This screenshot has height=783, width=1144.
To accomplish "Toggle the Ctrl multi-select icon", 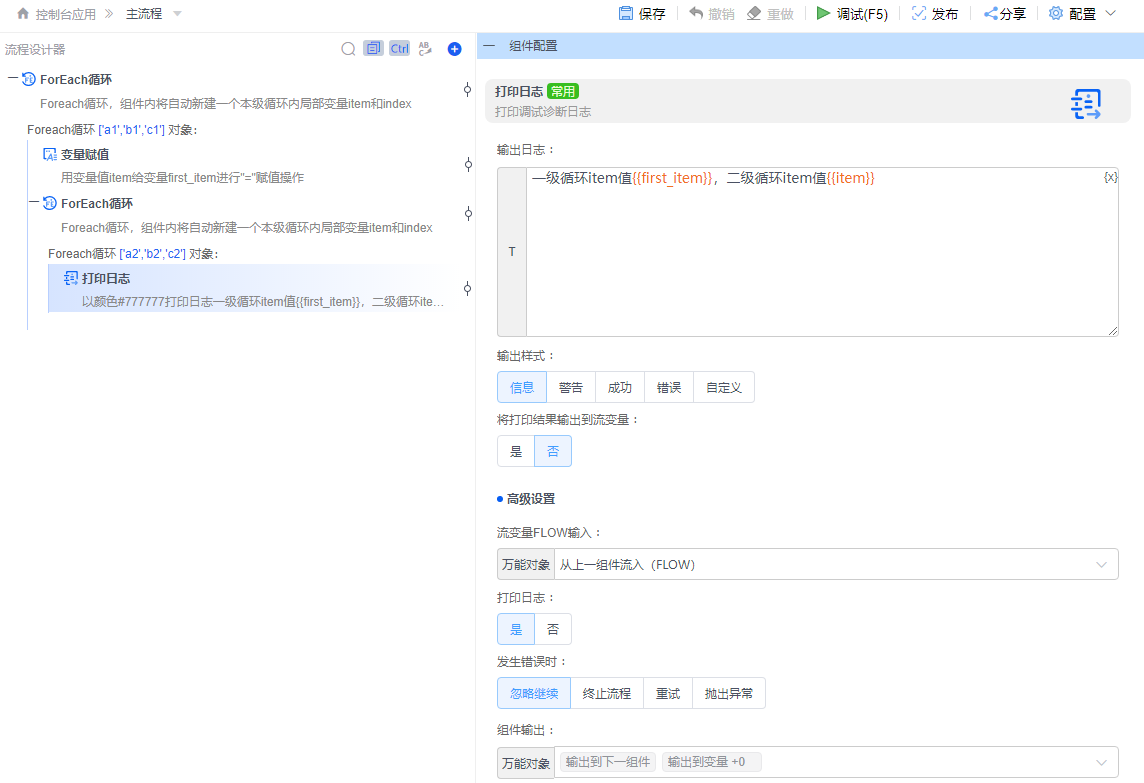I will [399, 48].
